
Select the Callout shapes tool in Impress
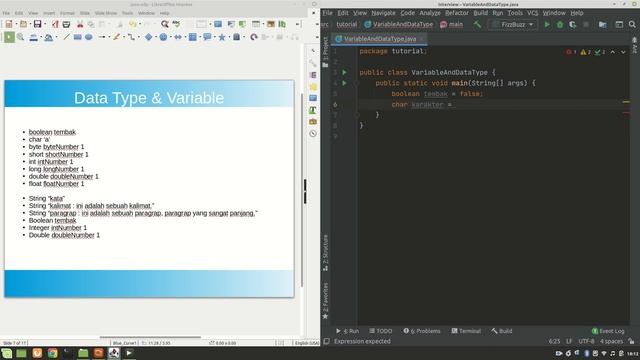207,37
